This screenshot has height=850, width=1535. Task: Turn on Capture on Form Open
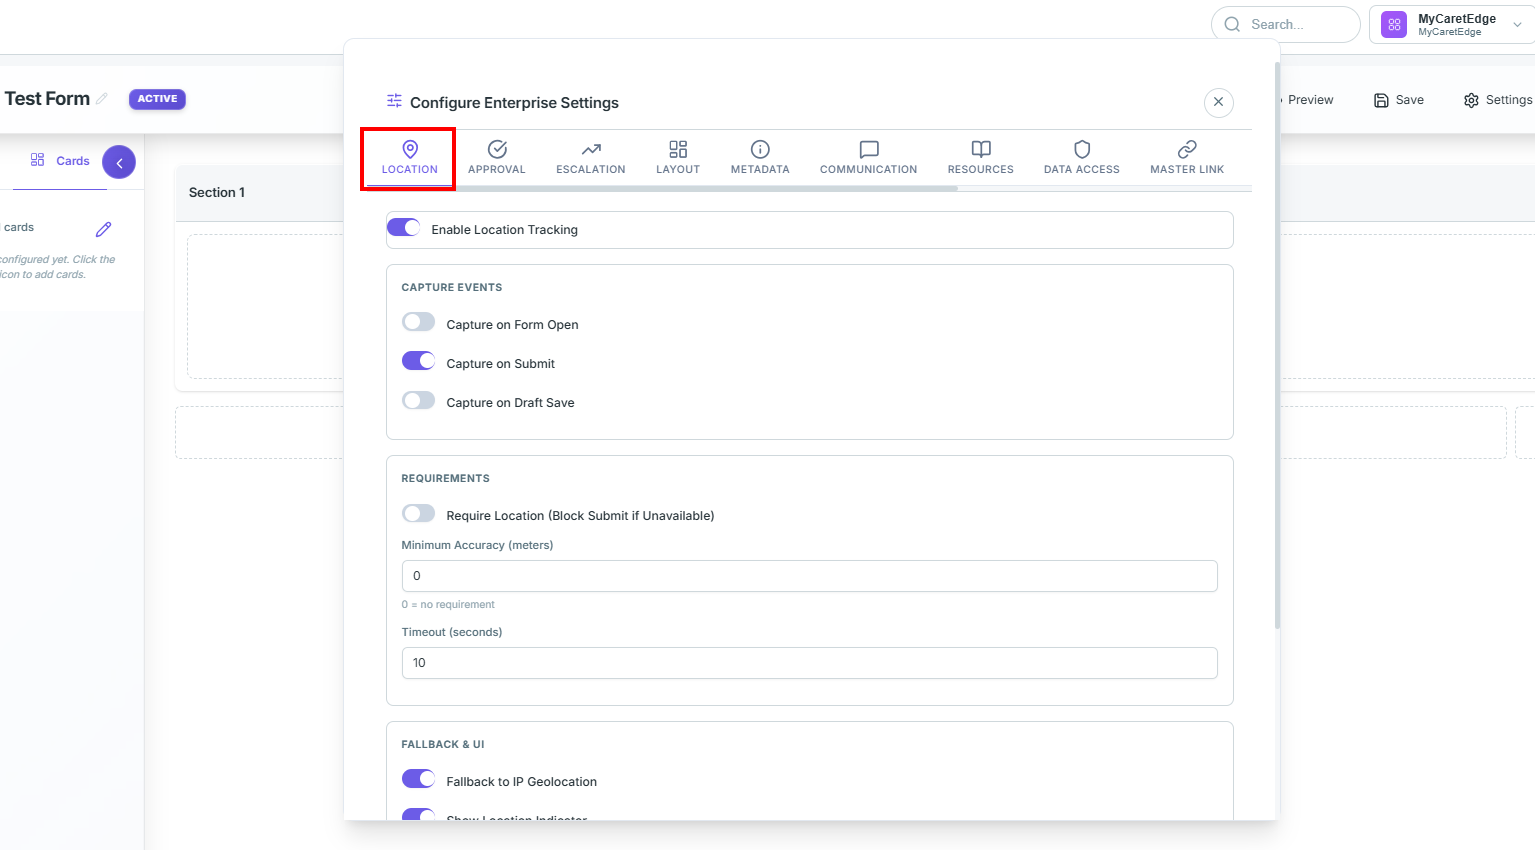418,322
